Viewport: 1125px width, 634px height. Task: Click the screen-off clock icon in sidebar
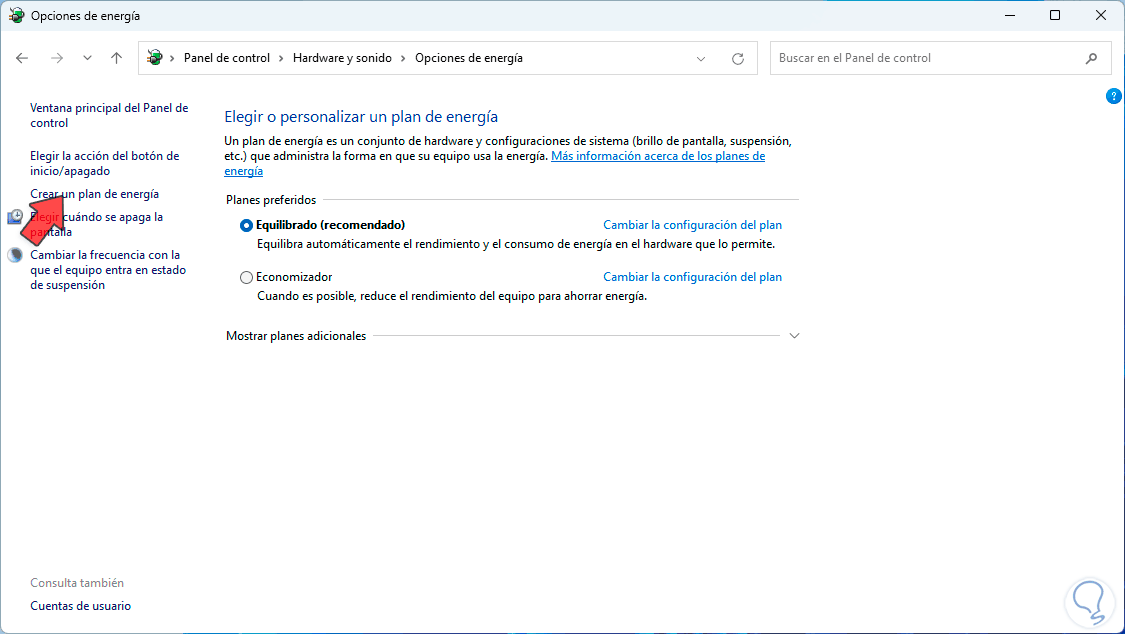[x=15, y=217]
